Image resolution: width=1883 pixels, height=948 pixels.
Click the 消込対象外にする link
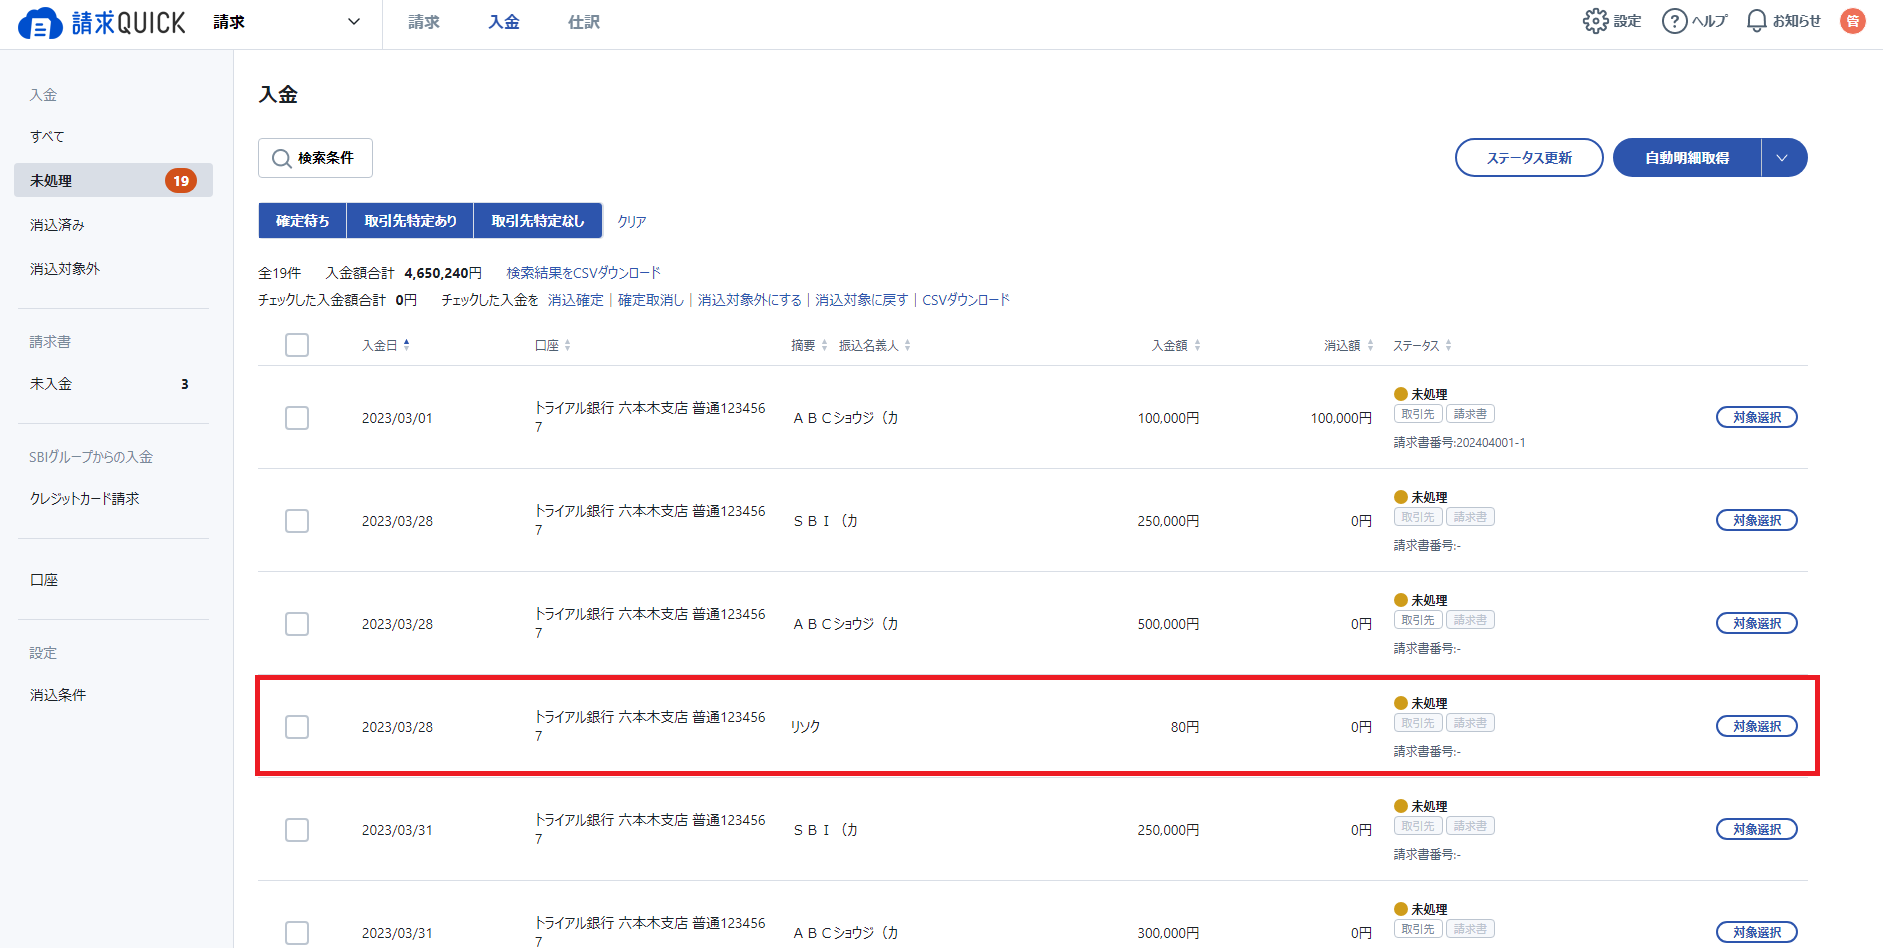[x=750, y=300]
